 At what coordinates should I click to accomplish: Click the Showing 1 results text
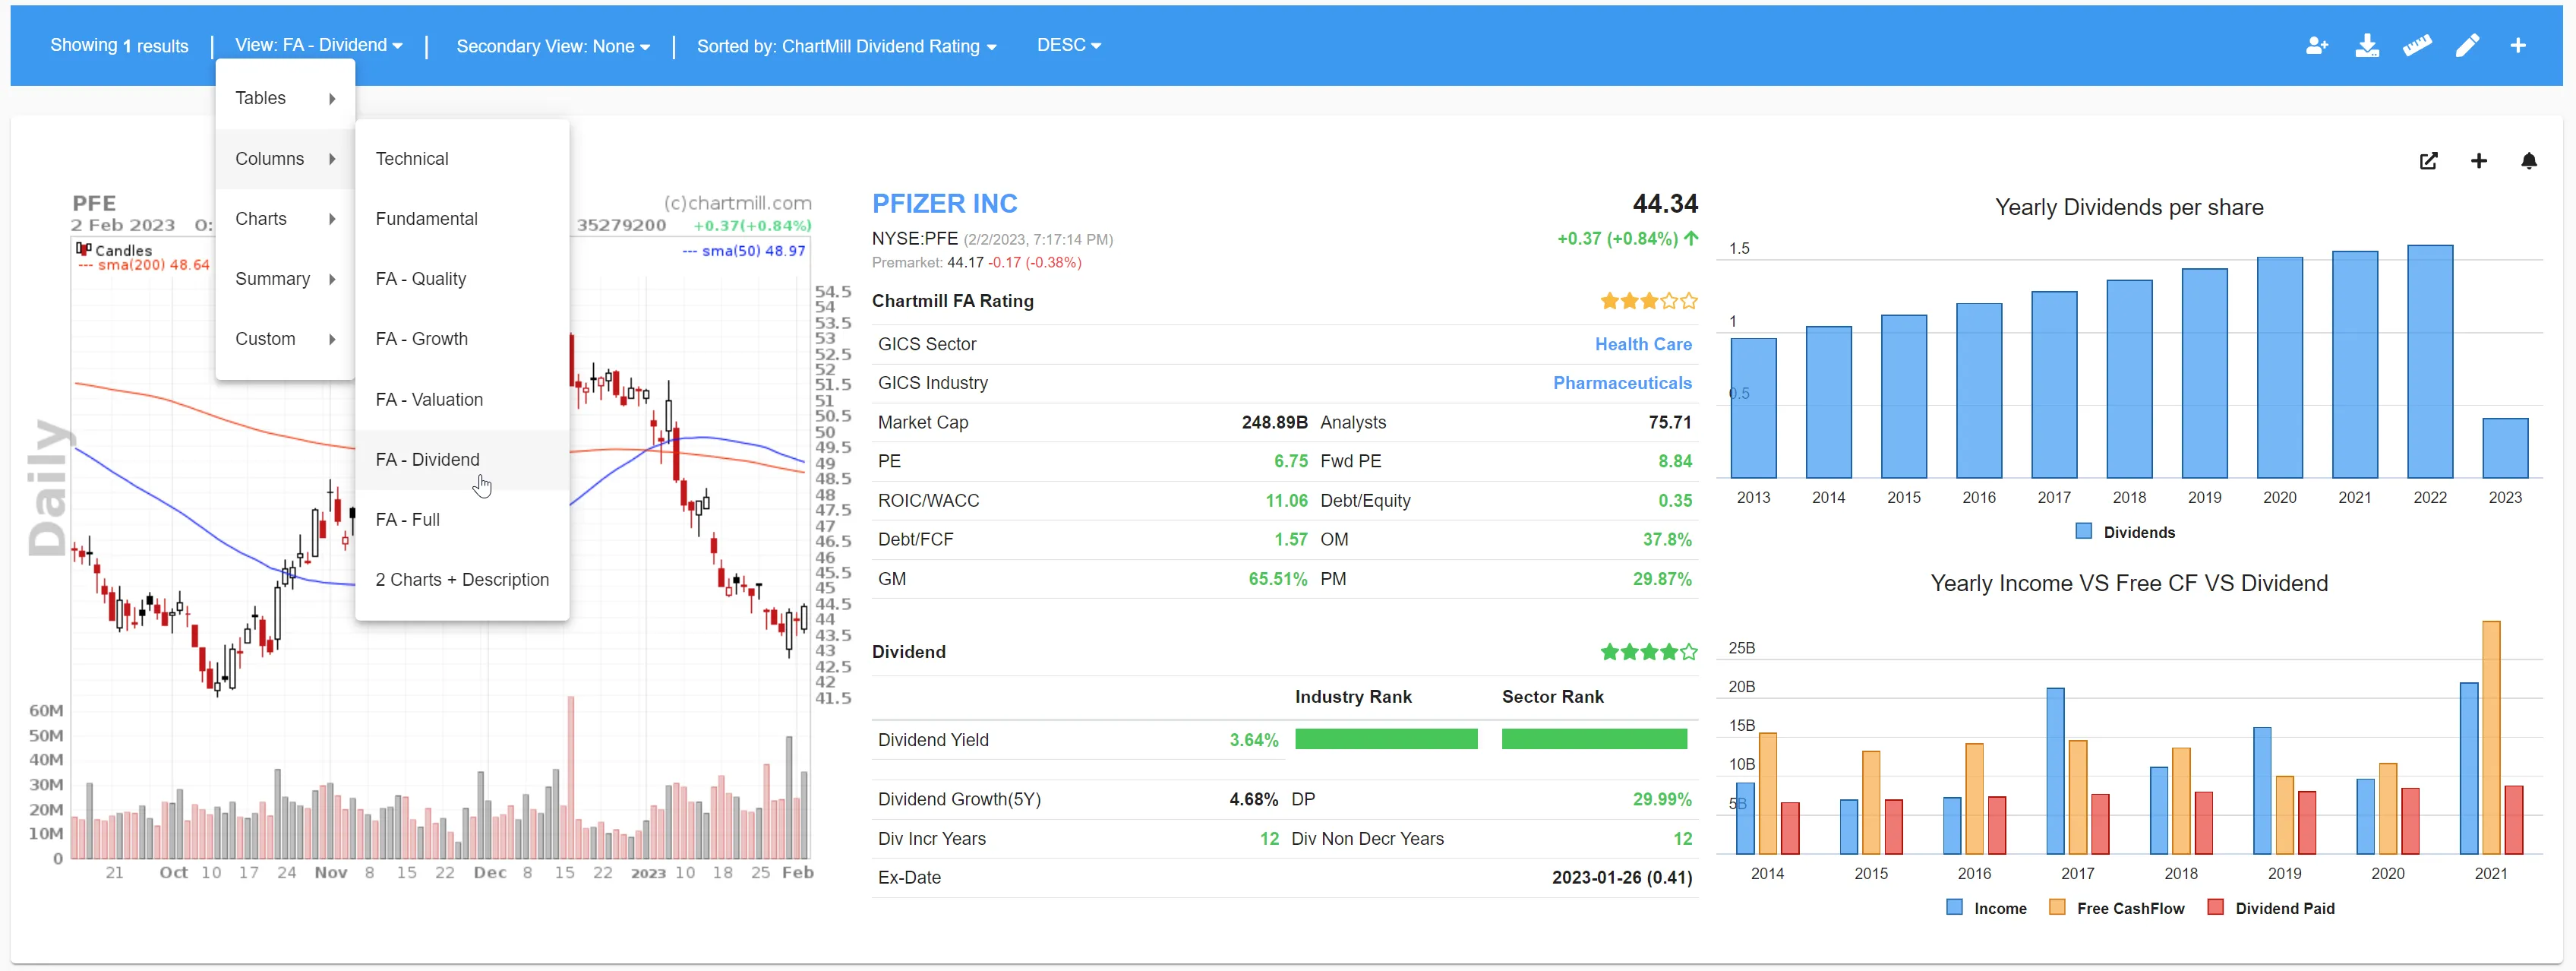119,46
